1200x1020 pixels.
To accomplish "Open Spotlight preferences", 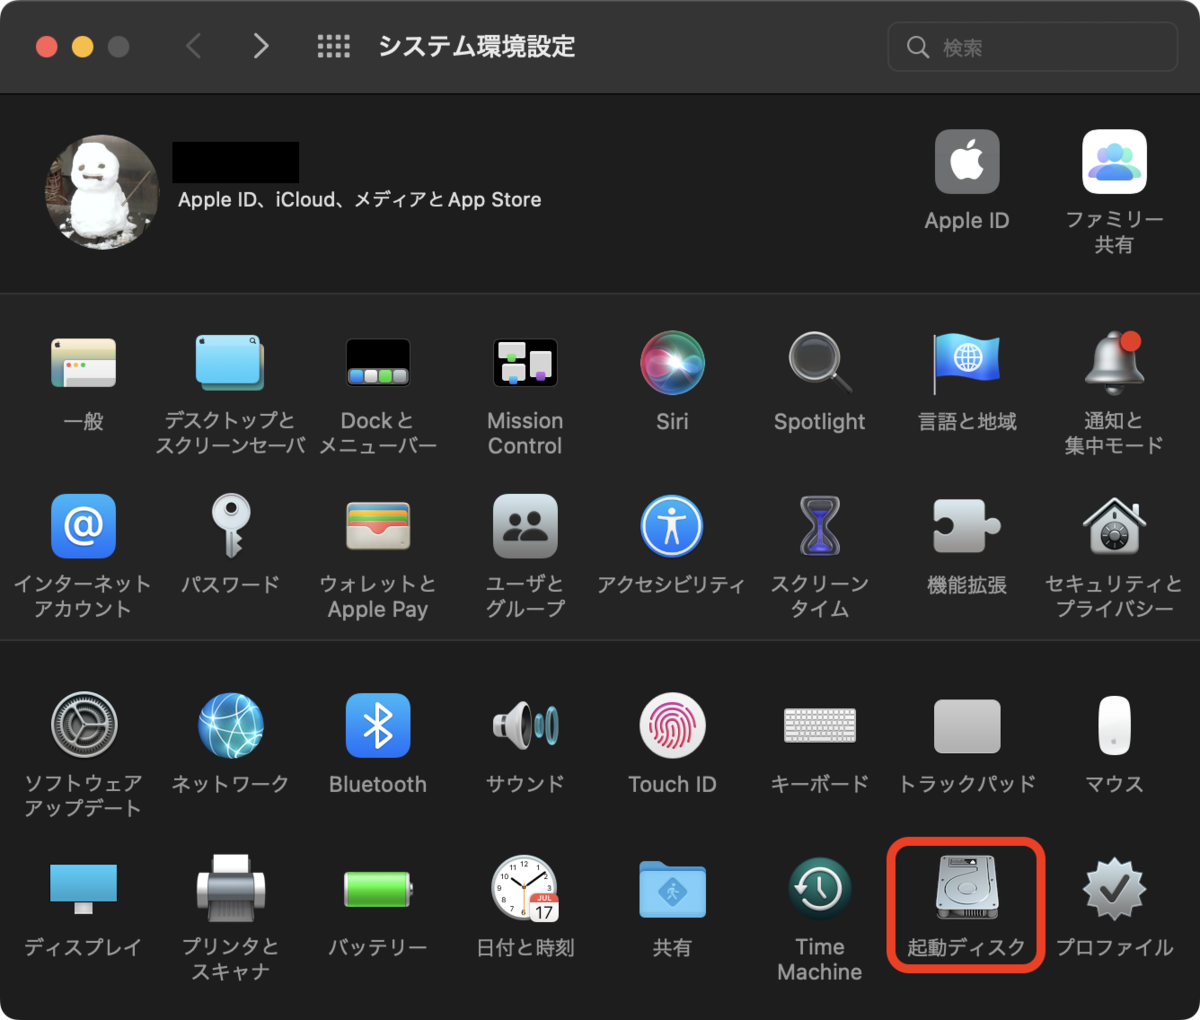I will pos(819,362).
